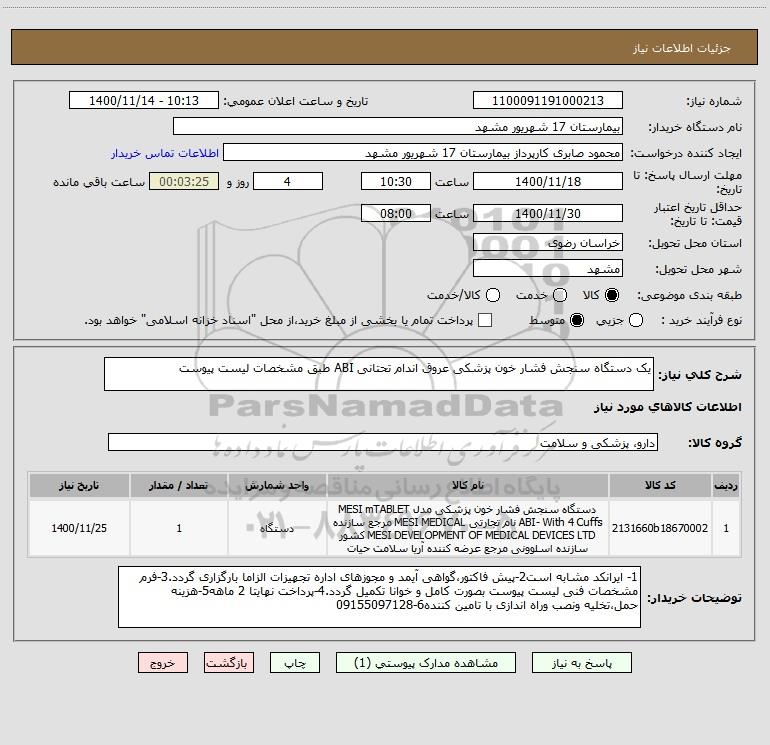The image size is (770, 745).
Task: Click the quantity cell in row 1
Action: (179, 528)
